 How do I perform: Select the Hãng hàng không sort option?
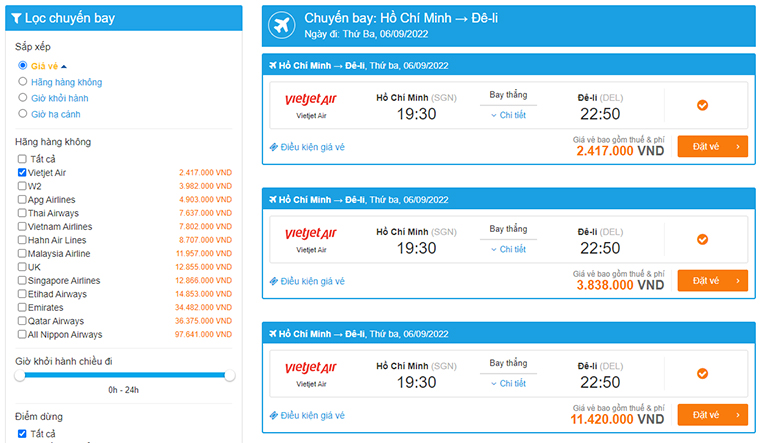(23, 82)
